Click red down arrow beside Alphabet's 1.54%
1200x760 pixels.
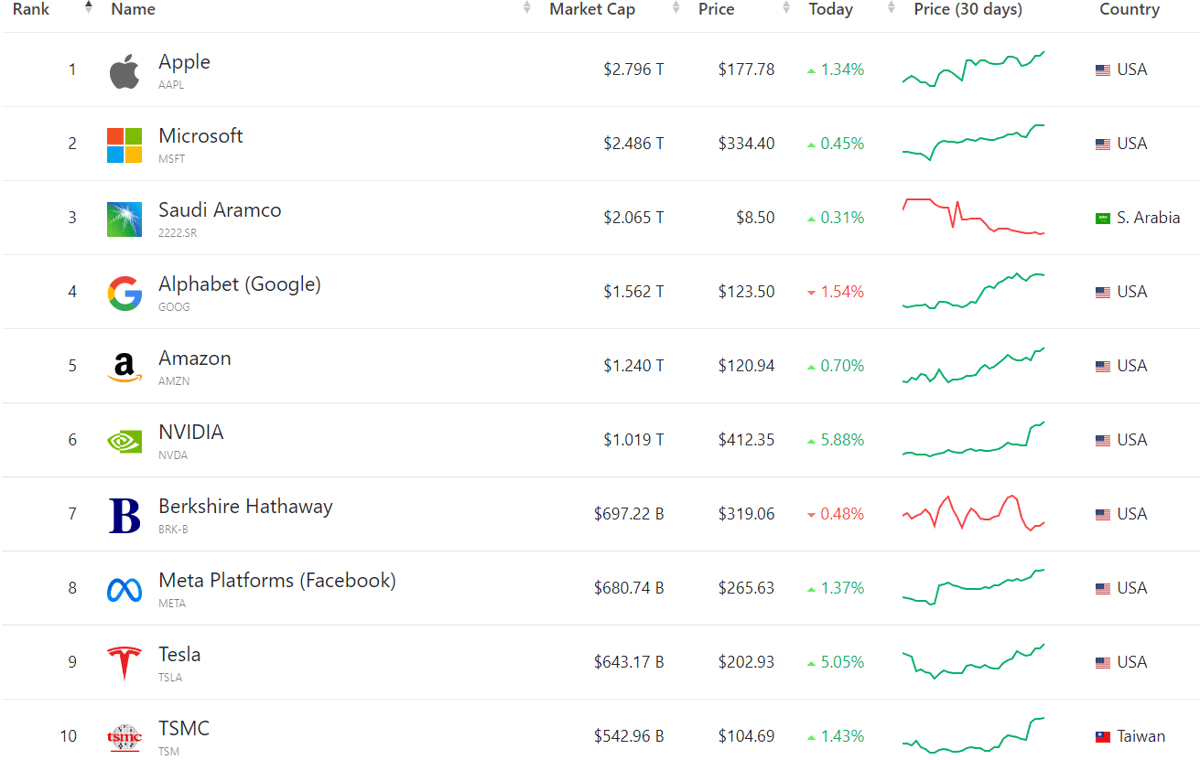click(811, 293)
